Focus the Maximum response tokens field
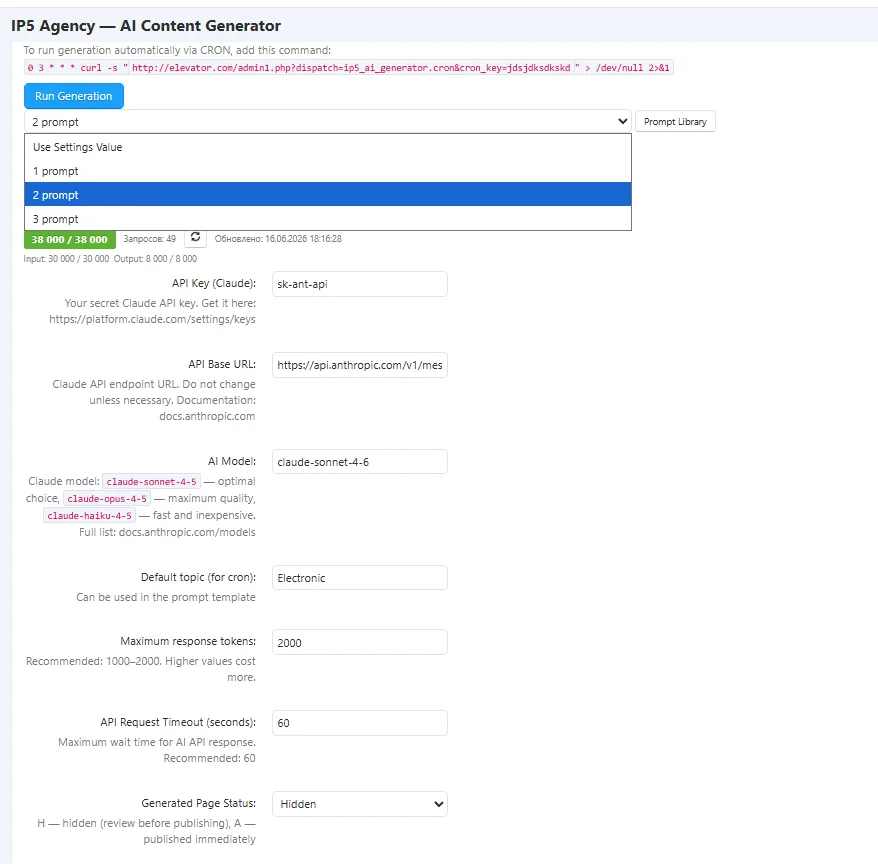The height and width of the screenshot is (864, 878). click(359, 642)
